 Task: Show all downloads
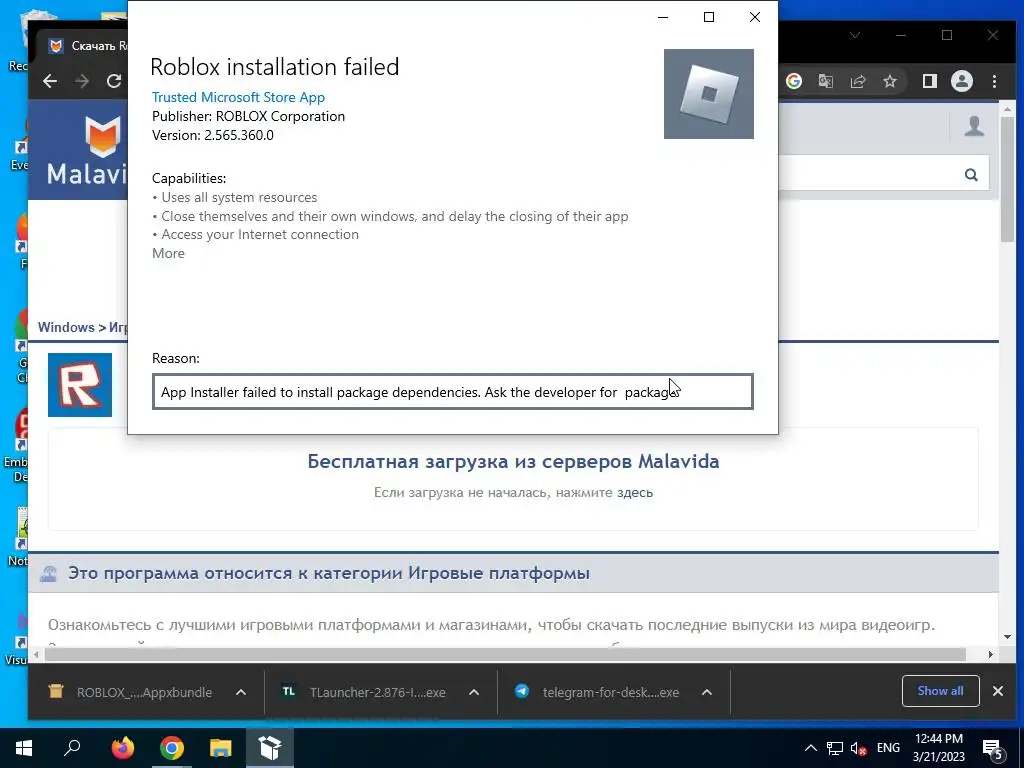click(940, 691)
